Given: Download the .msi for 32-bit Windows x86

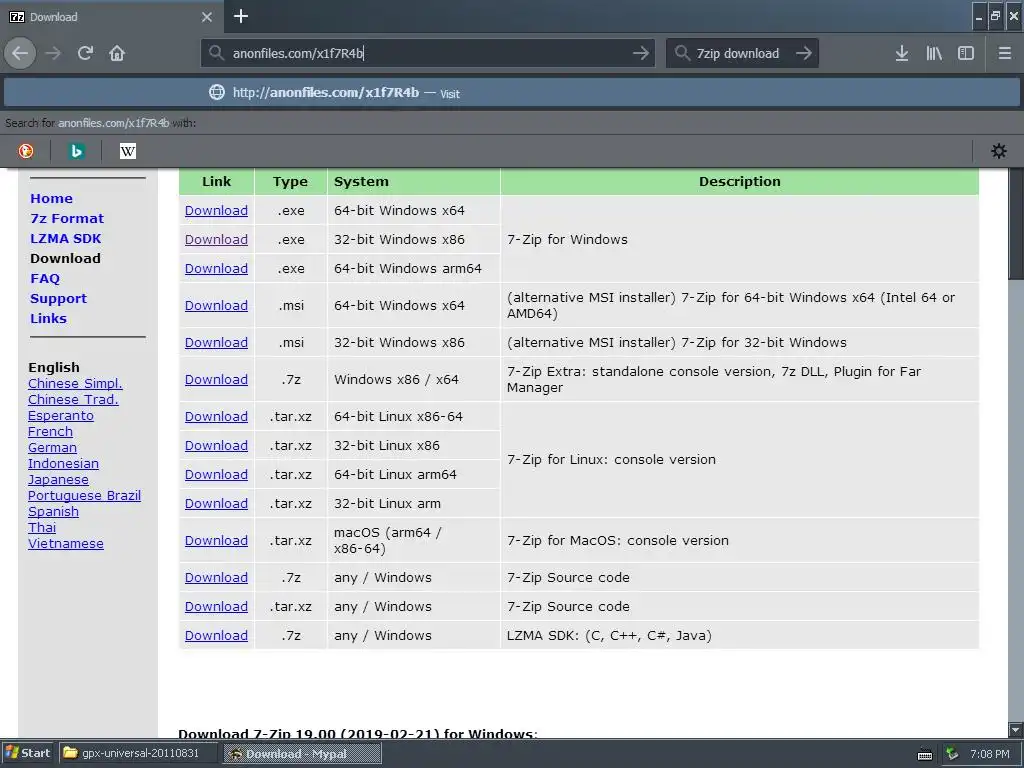Looking at the screenshot, I should click(x=216, y=343).
